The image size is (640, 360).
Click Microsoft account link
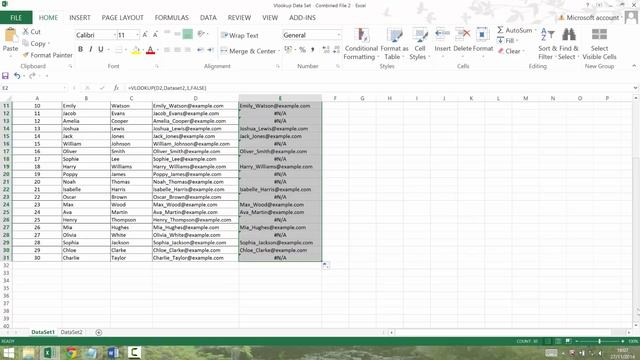click(592, 18)
